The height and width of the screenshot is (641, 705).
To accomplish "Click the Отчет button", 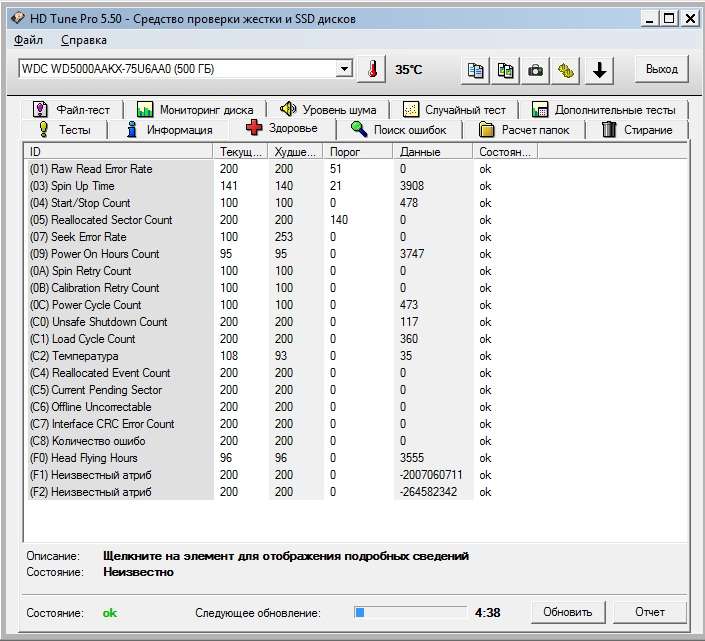I will pos(650,612).
